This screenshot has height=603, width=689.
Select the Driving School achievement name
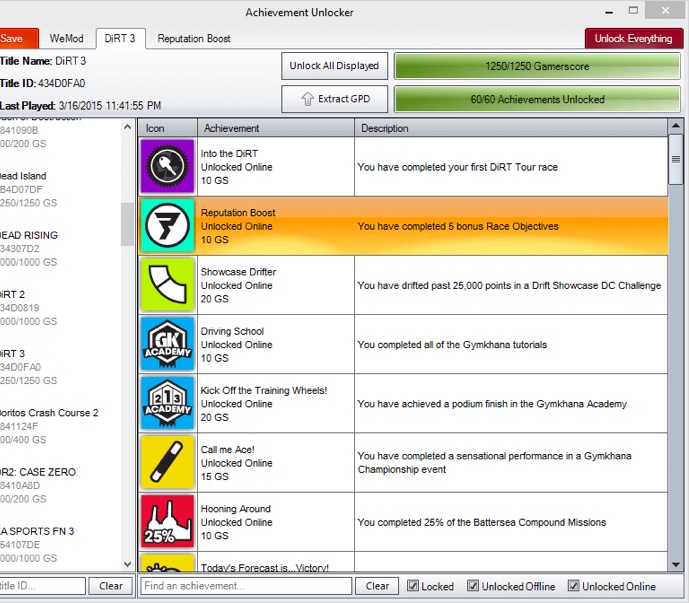pos(232,331)
